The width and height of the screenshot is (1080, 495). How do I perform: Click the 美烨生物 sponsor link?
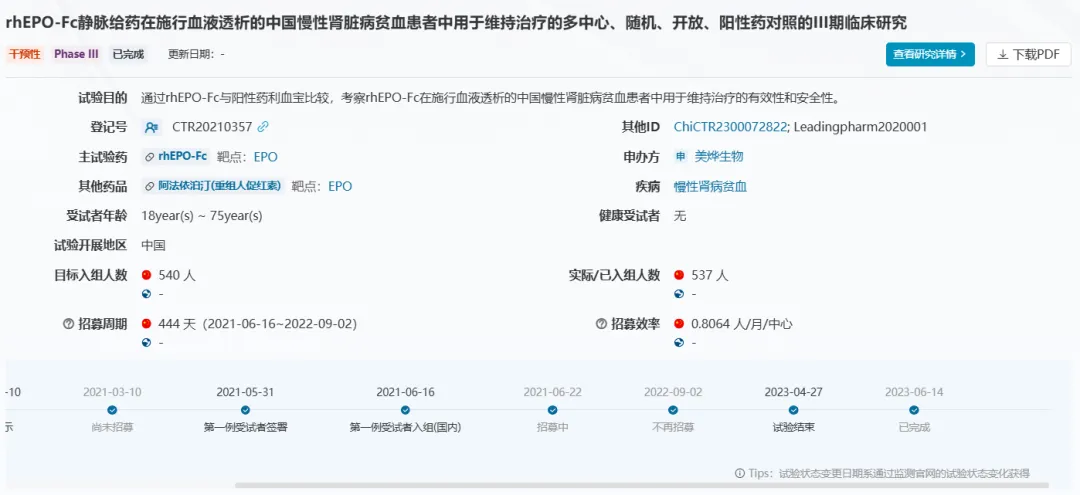point(719,157)
